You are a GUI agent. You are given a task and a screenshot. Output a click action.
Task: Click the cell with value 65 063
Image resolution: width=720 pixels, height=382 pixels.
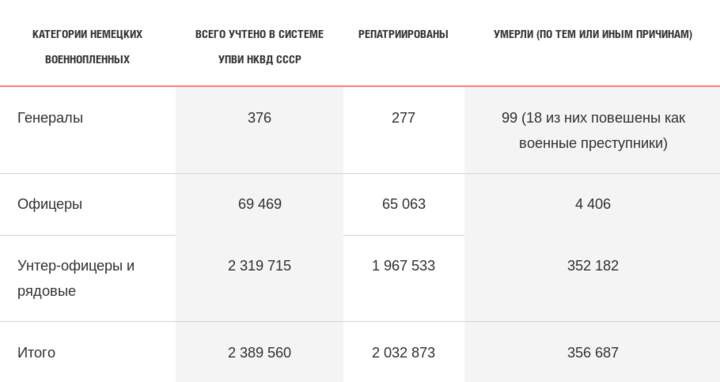click(x=404, y=204)
